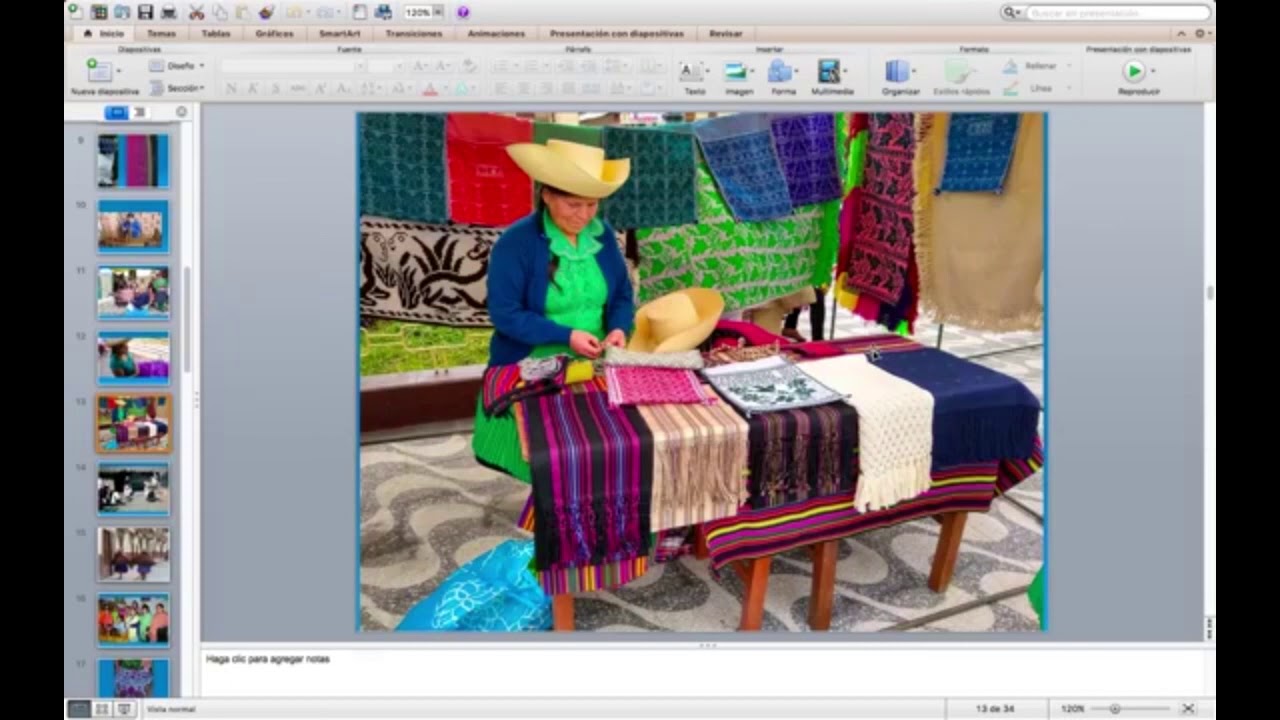Click the Línea line color icon

[x=1010, y=88]
